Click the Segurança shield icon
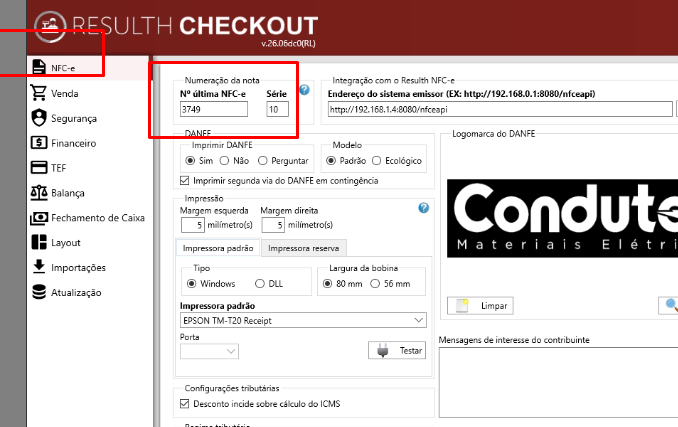 39,118
